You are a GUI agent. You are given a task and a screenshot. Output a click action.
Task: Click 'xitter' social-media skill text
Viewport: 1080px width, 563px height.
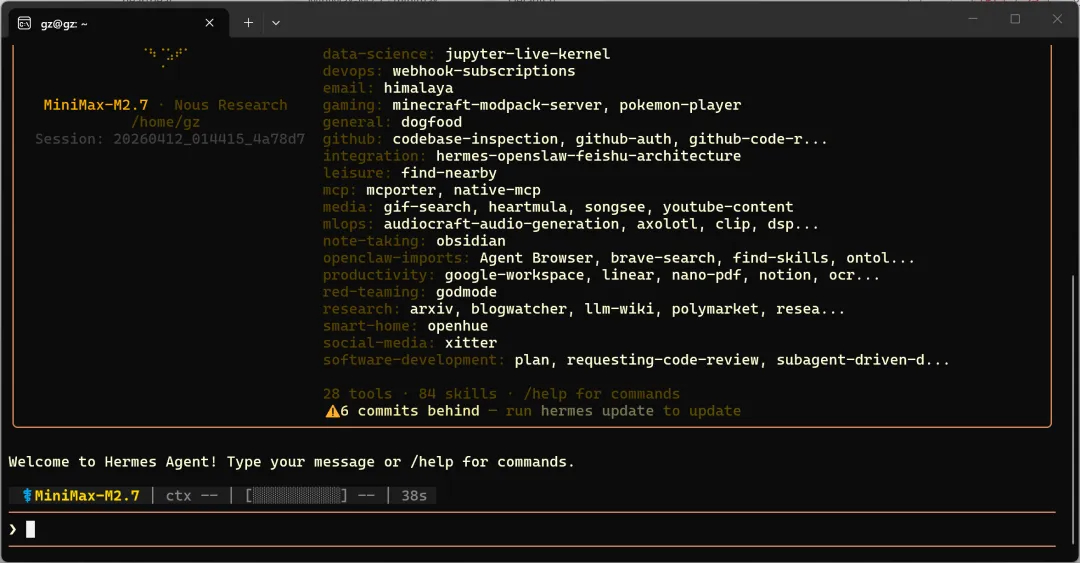click(470, 342)
